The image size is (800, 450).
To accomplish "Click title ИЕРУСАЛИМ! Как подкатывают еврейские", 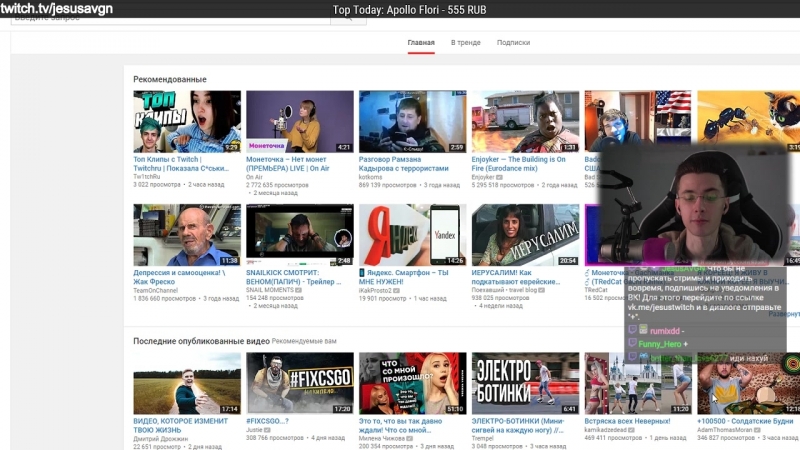I will pyautogui.click(x=516, y=277).
